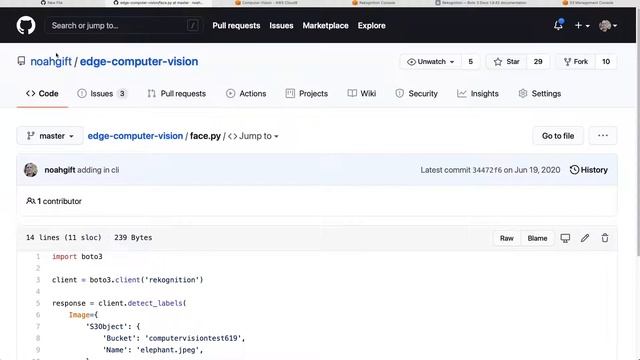Image resolution: width=640 pixels, height=360 pixels.
Task: Open the Blame view
Action: click(537, 238)
